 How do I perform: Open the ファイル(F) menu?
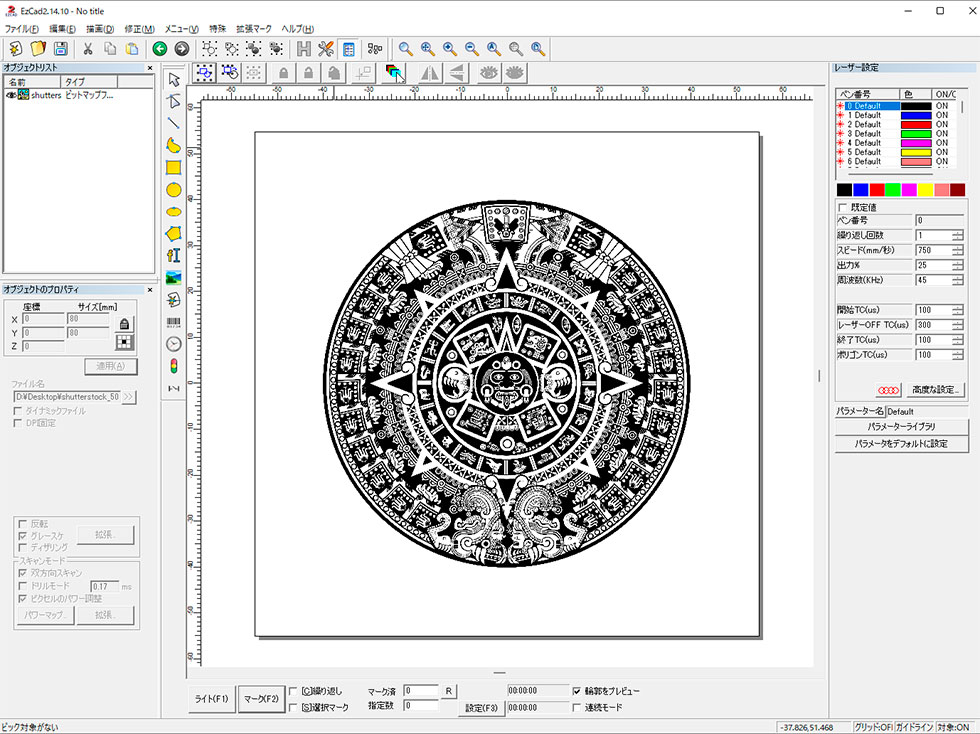tap(21, 29)
